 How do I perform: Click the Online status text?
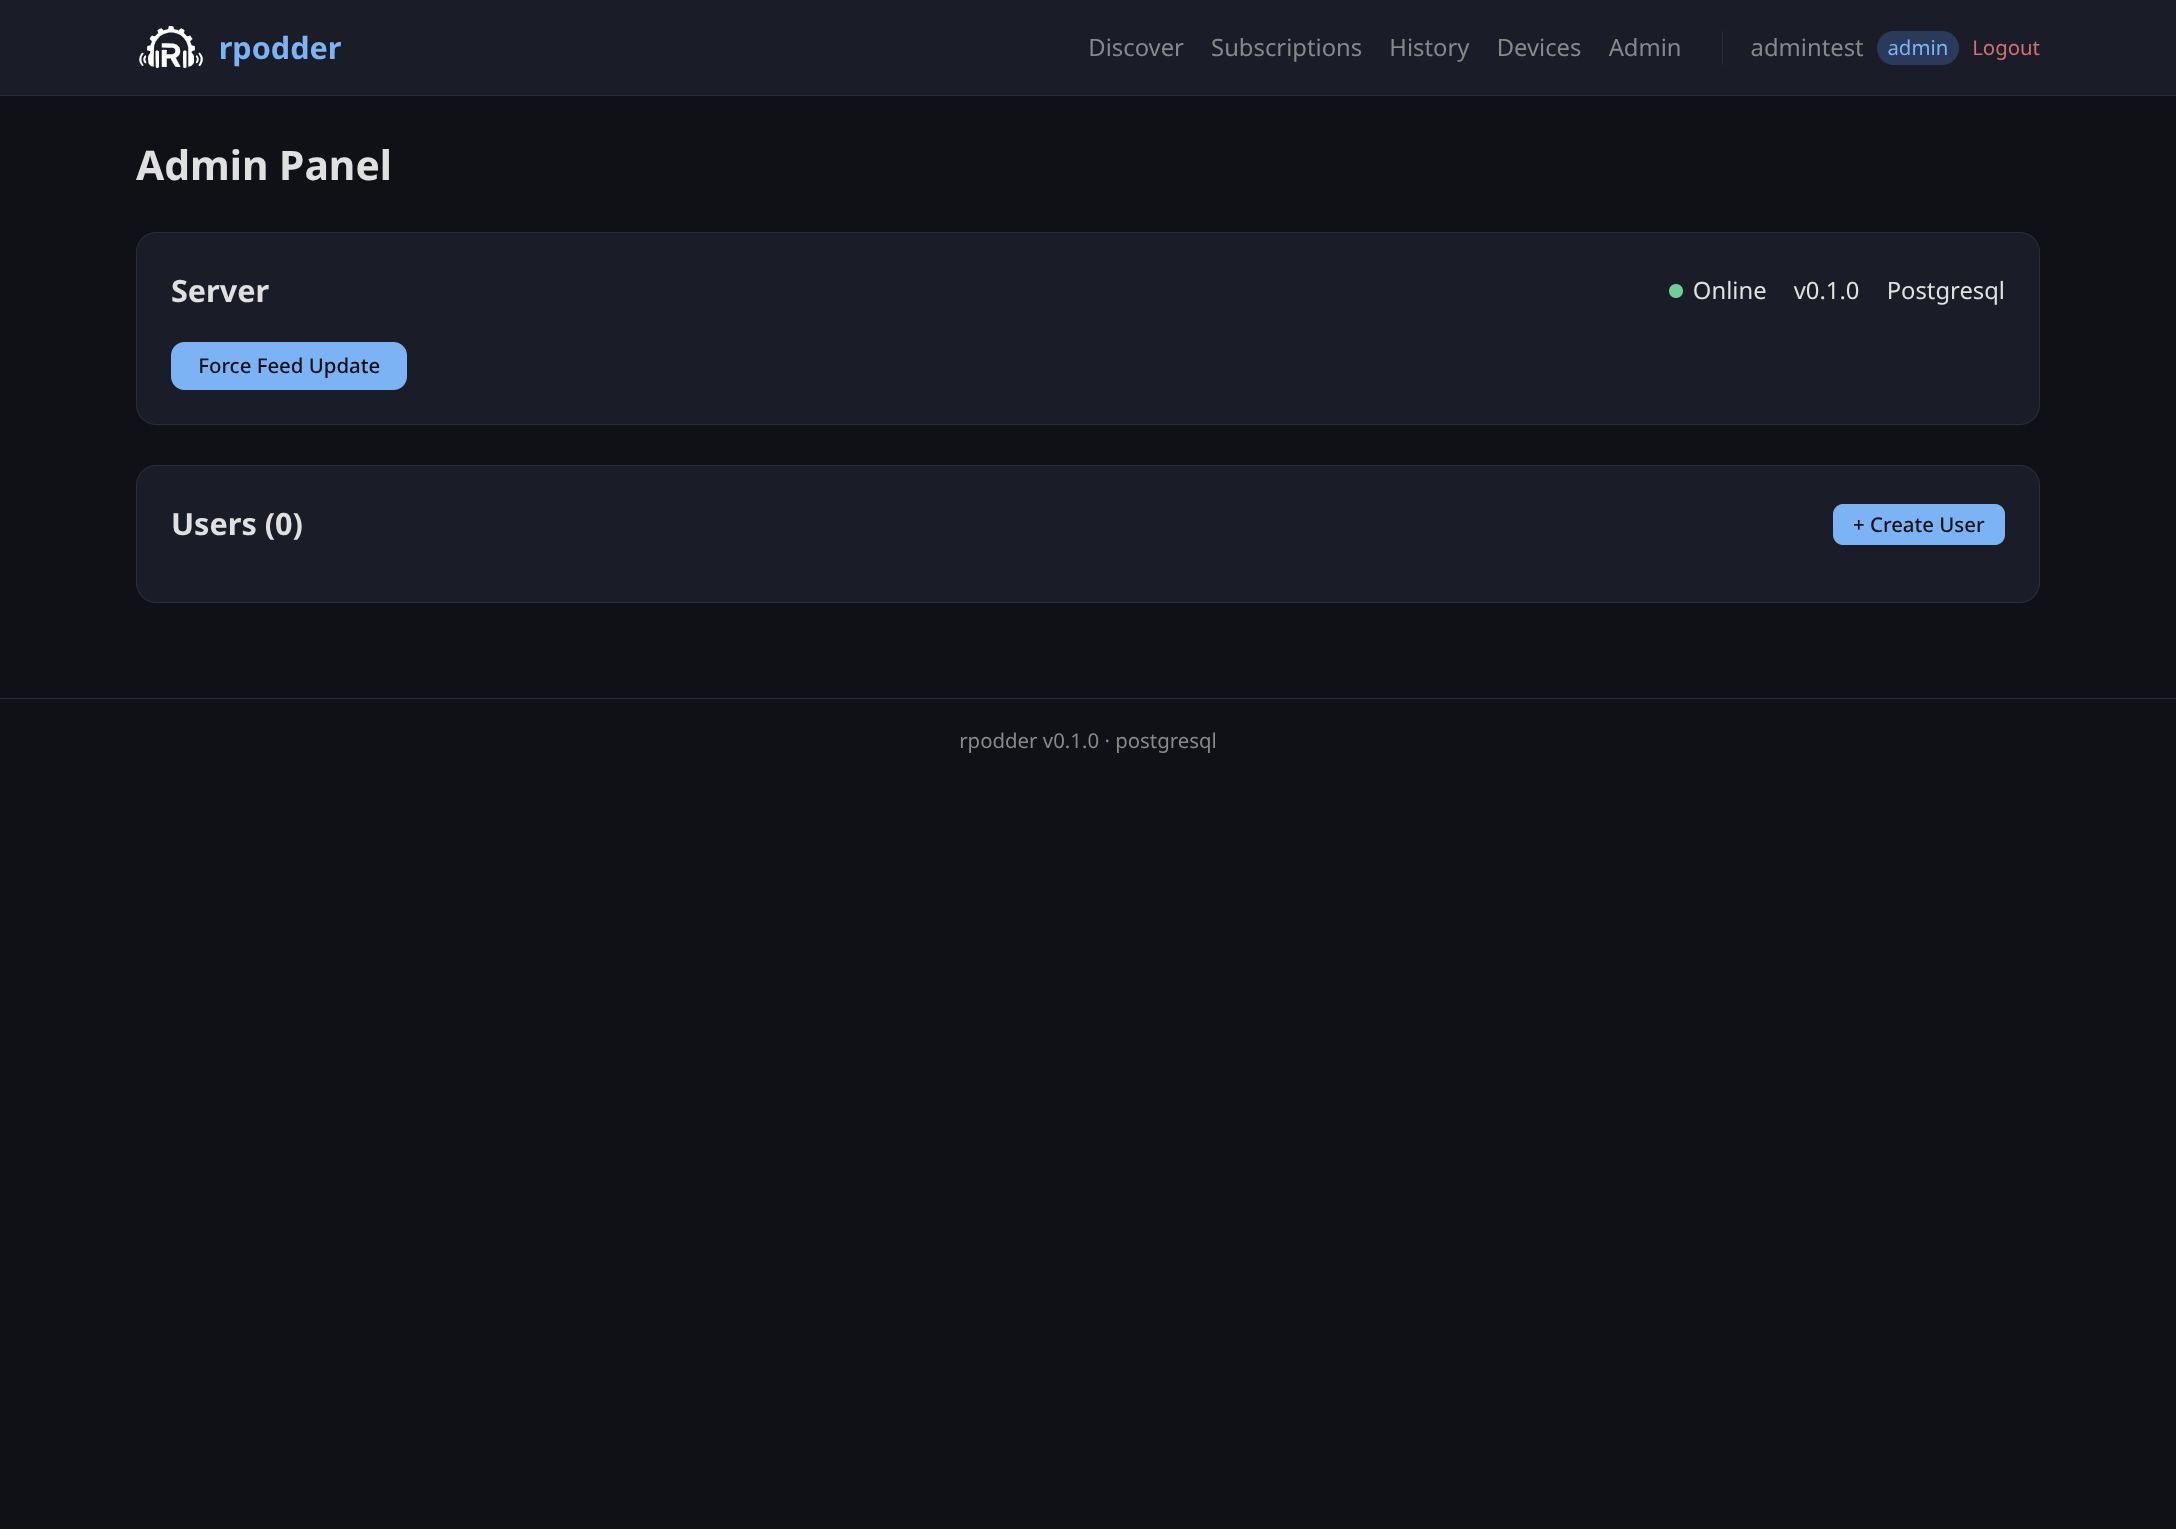1729,290
